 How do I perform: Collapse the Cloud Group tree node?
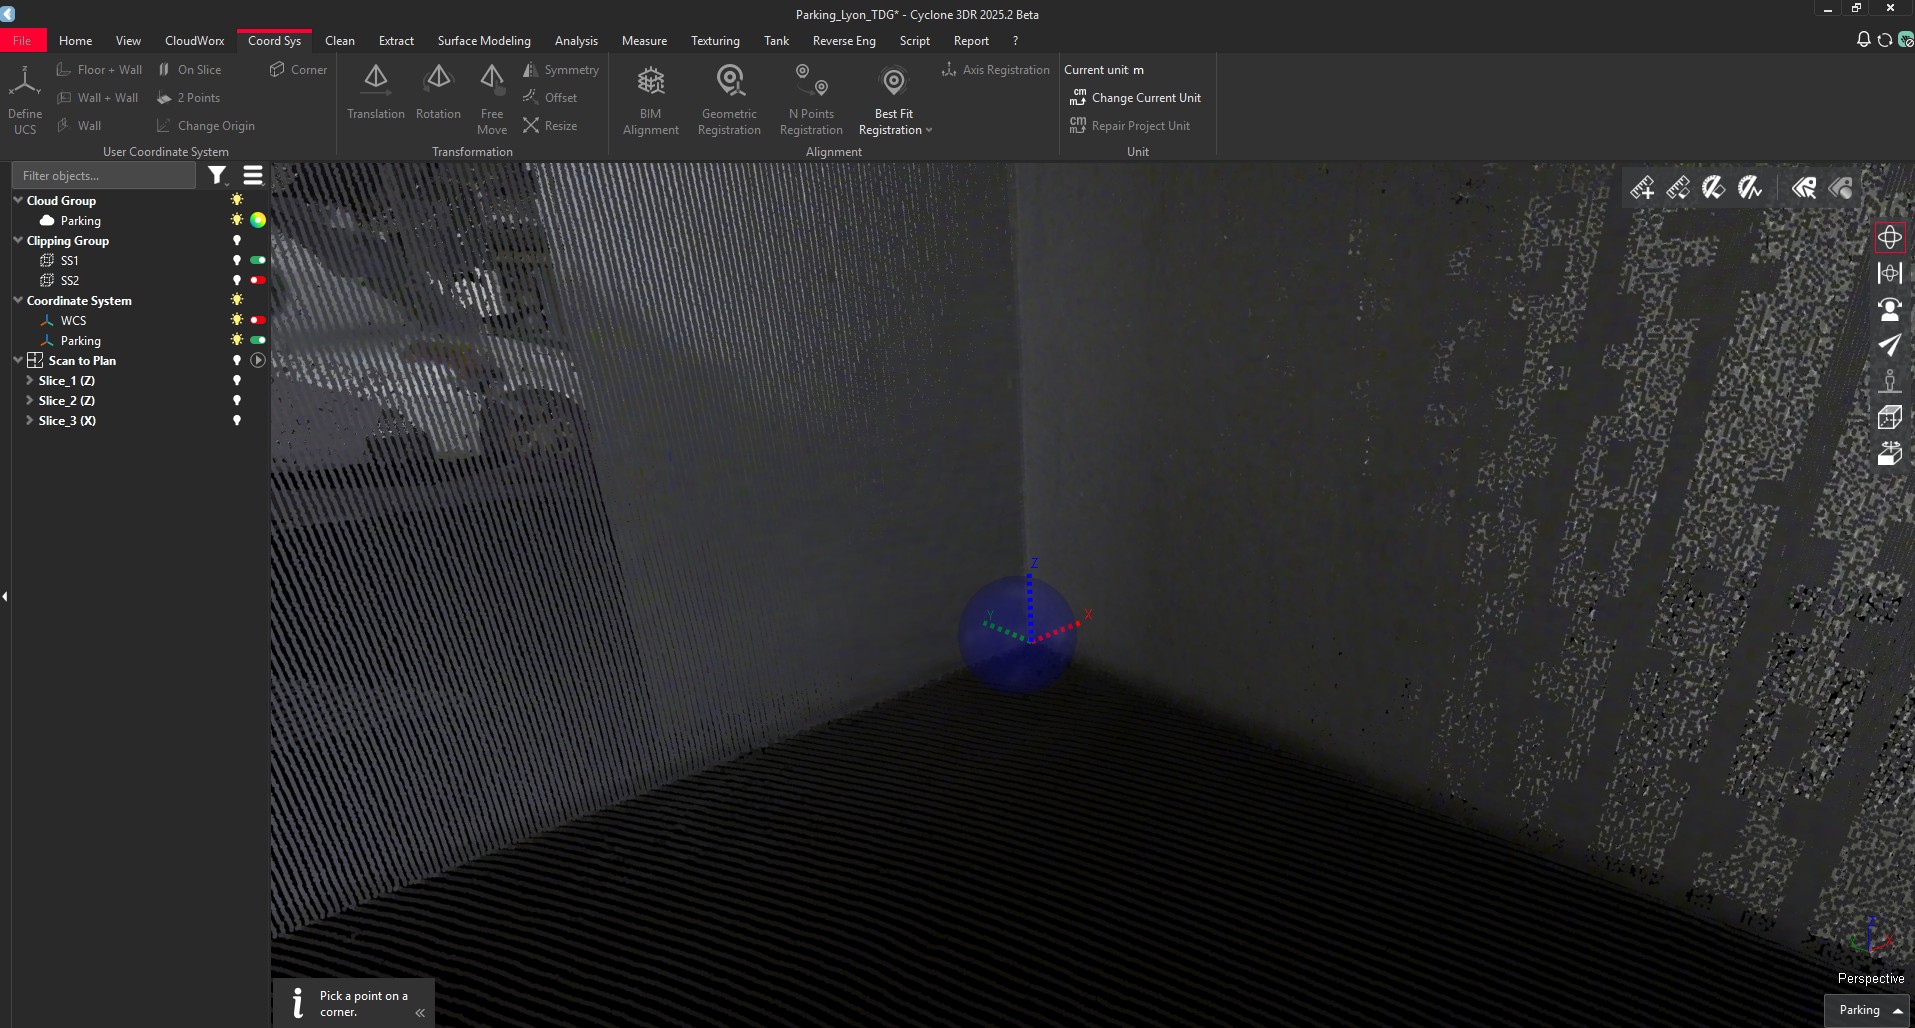(x=17, y=200)
